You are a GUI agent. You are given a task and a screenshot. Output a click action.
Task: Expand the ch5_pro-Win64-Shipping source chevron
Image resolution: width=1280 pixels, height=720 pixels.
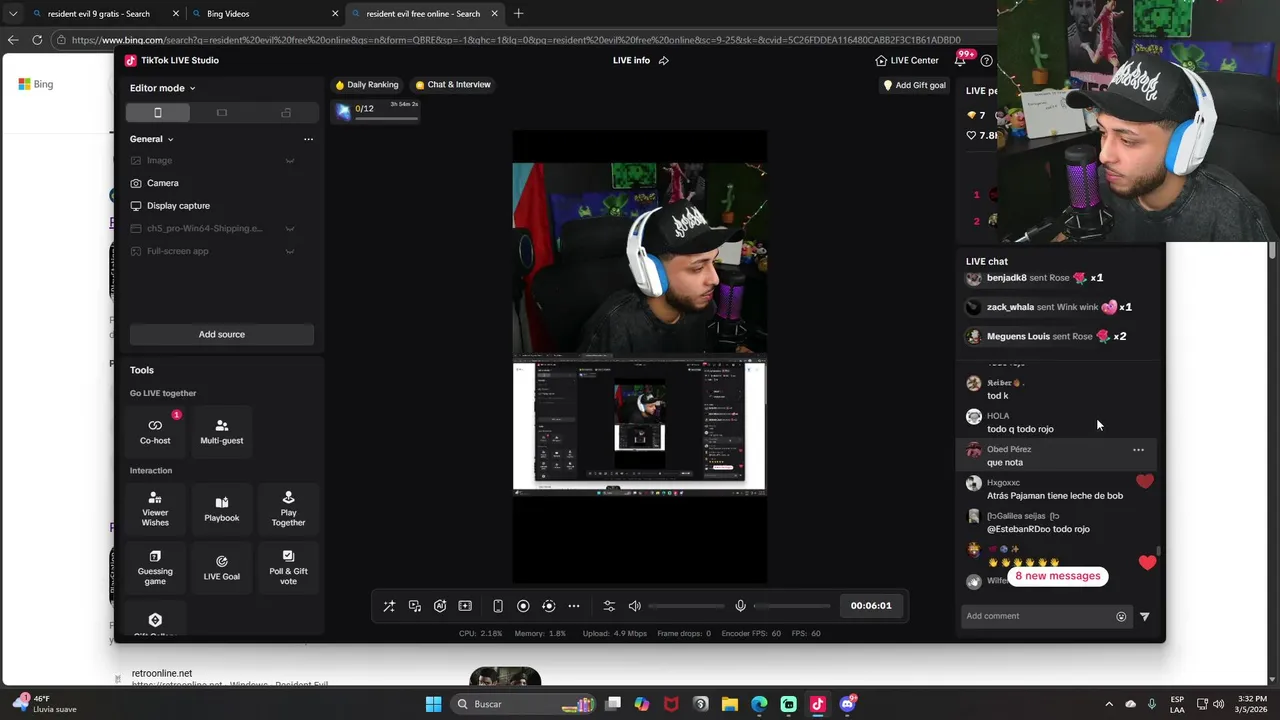(290, 229)
